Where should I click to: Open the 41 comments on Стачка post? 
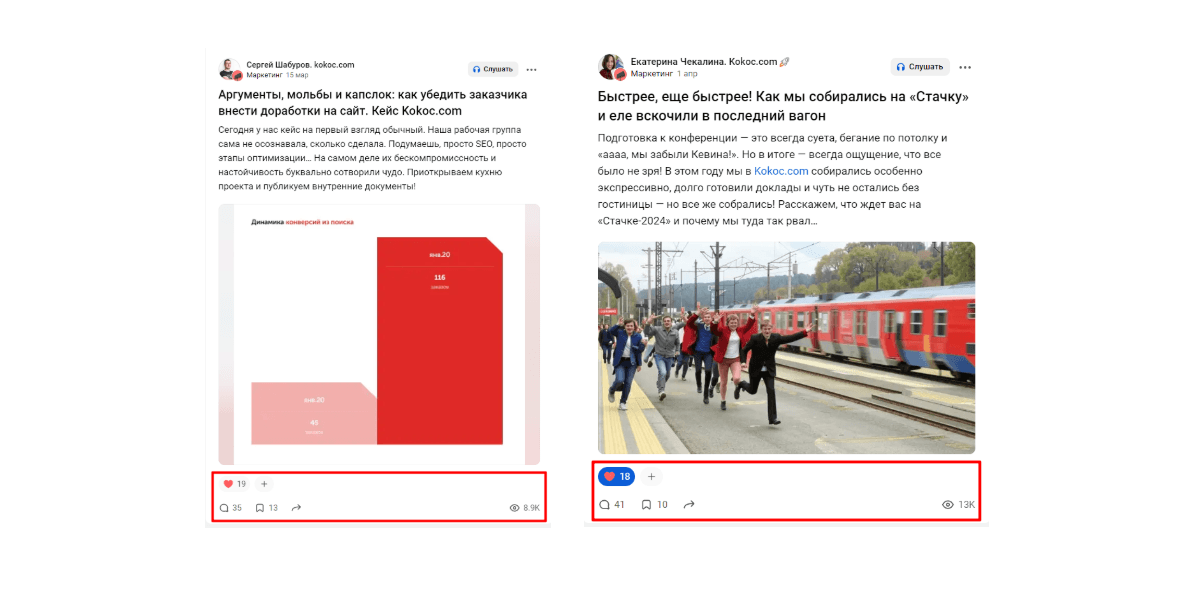click(x=612, y=505)
